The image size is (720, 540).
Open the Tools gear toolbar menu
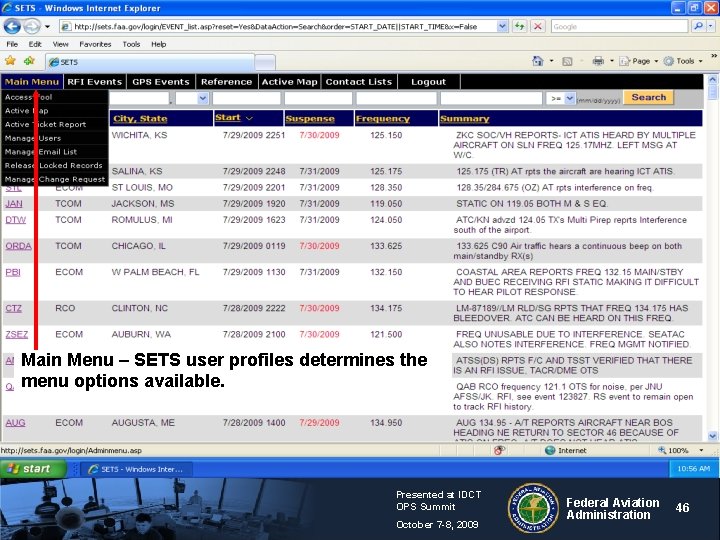pos(683,61)
